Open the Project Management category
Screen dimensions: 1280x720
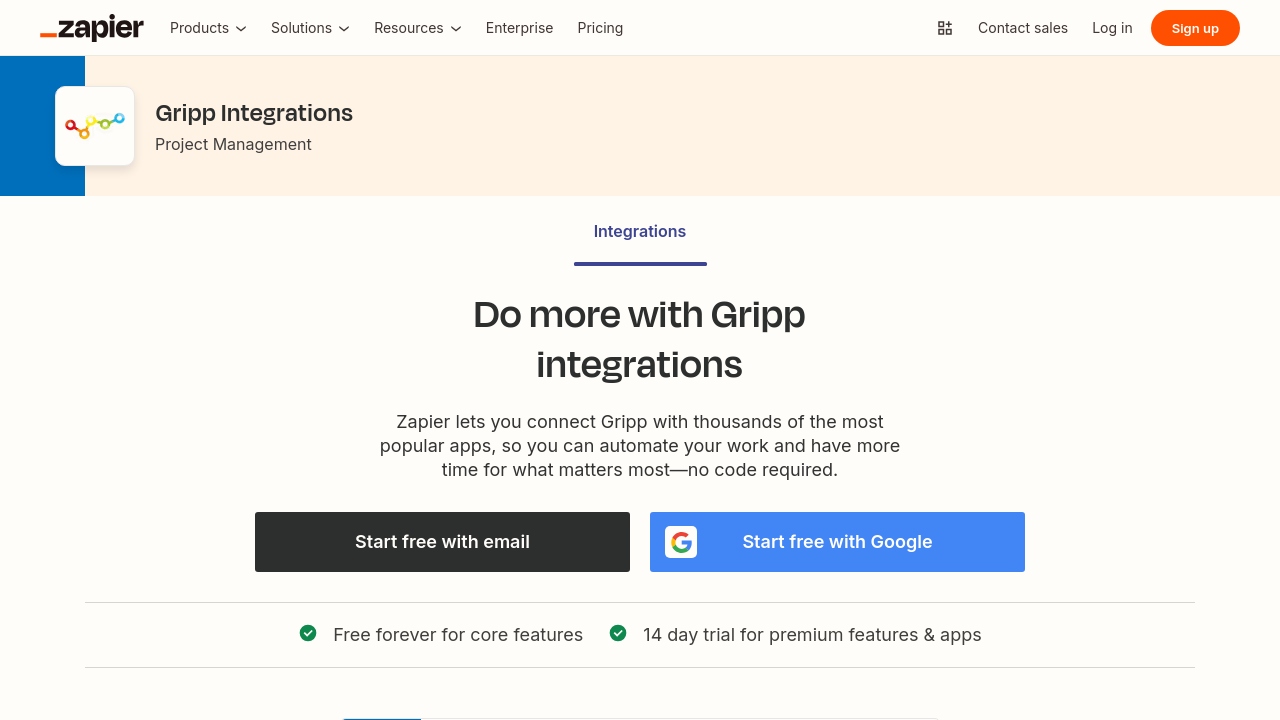(233, 145)
